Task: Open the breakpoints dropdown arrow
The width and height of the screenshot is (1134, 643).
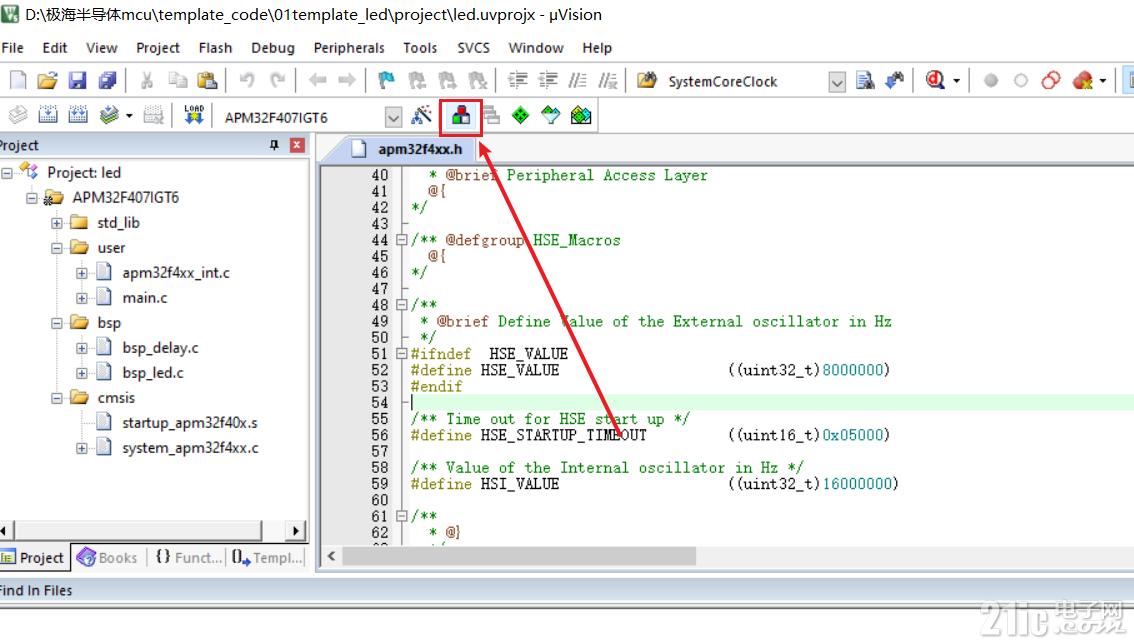Action: (1103, 81)
